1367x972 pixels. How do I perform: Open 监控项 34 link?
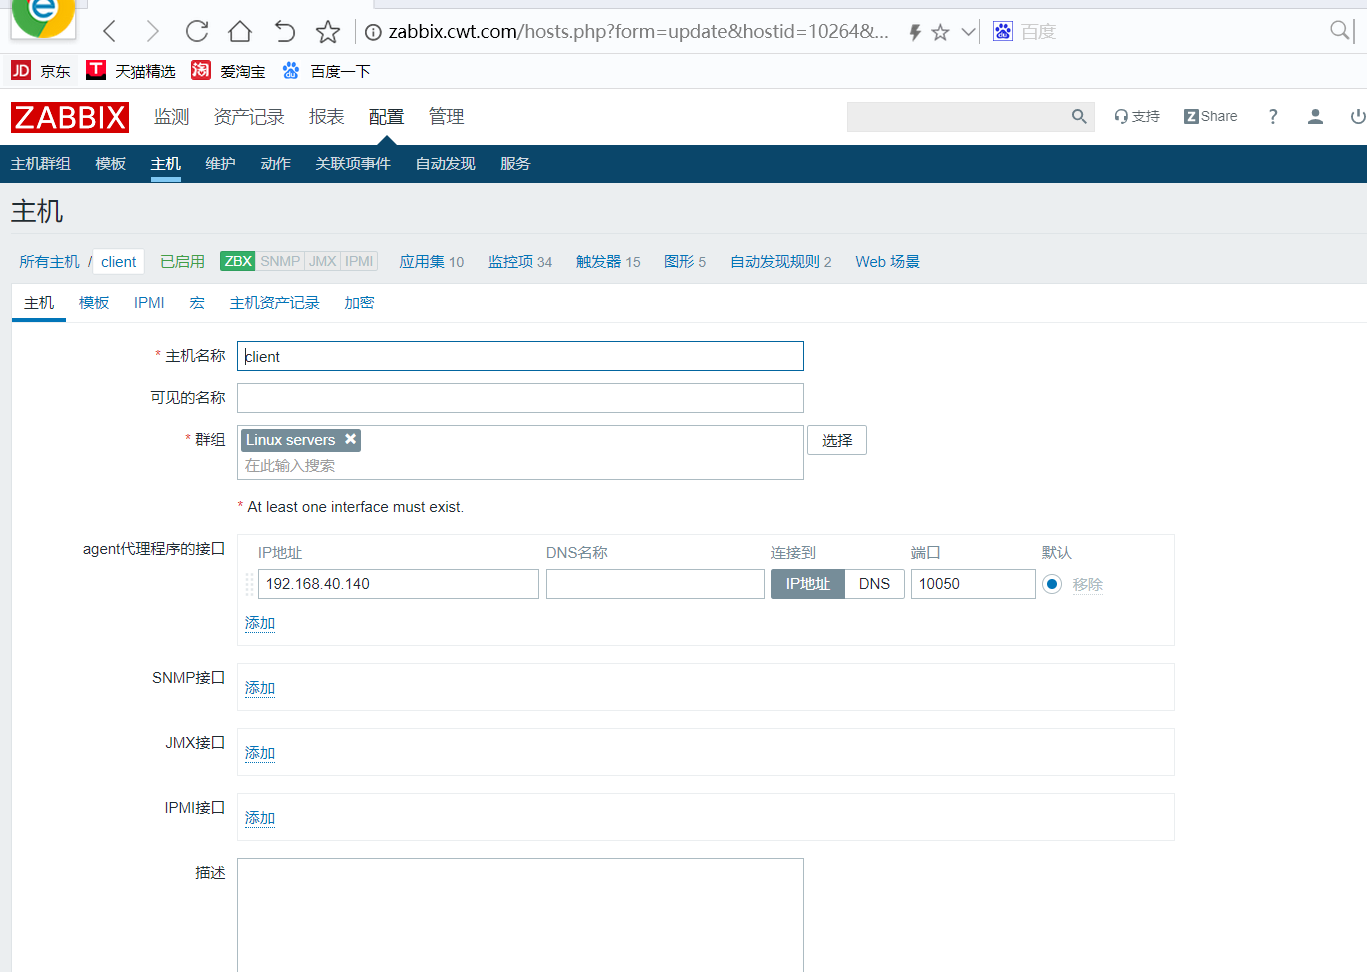tap(520, 262)
